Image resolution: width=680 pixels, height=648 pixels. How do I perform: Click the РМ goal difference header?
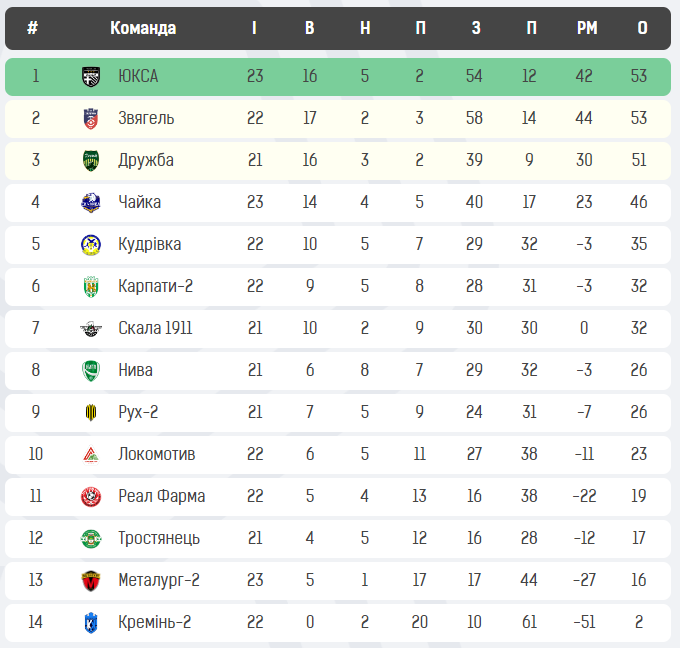click(x=587, y=28)
